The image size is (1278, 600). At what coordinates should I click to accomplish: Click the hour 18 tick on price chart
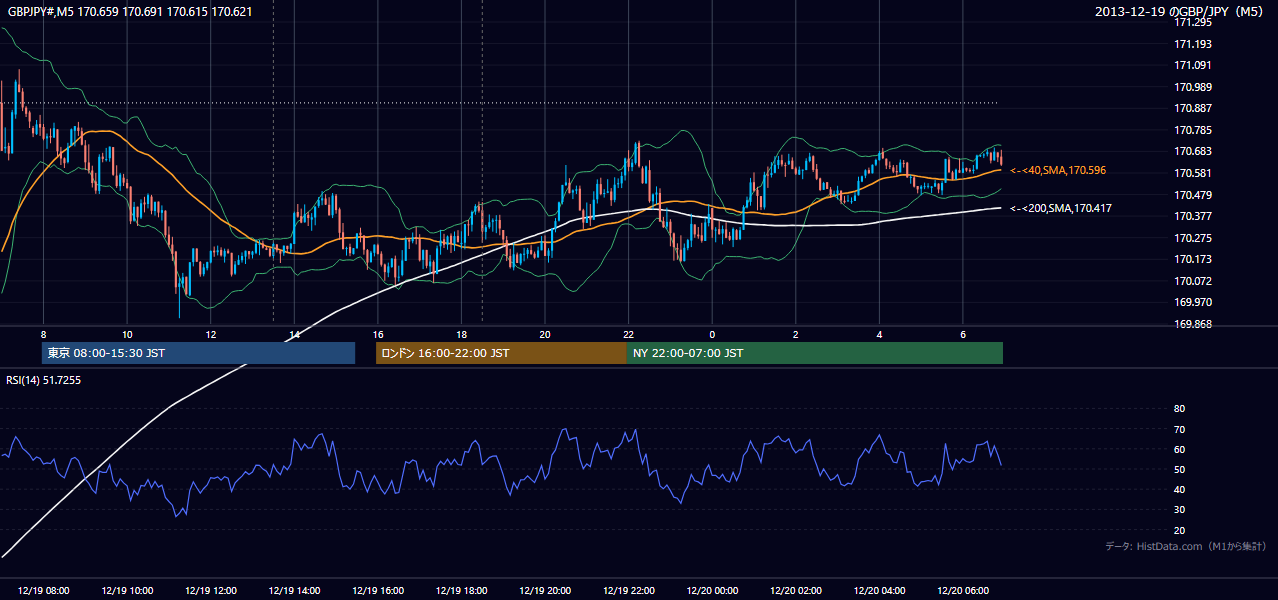click(461, 334)
